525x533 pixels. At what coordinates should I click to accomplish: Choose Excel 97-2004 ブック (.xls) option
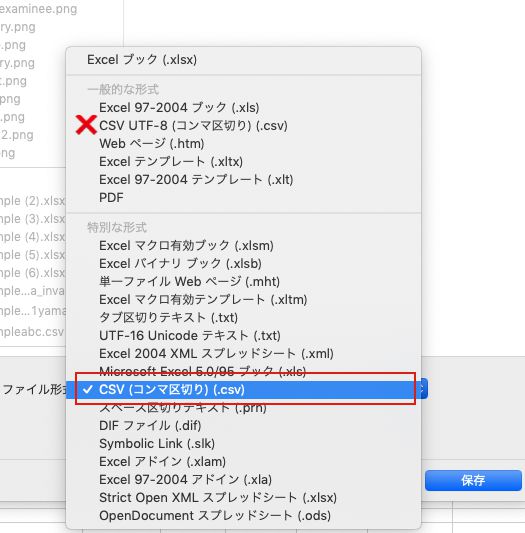(x=243, y=107)
